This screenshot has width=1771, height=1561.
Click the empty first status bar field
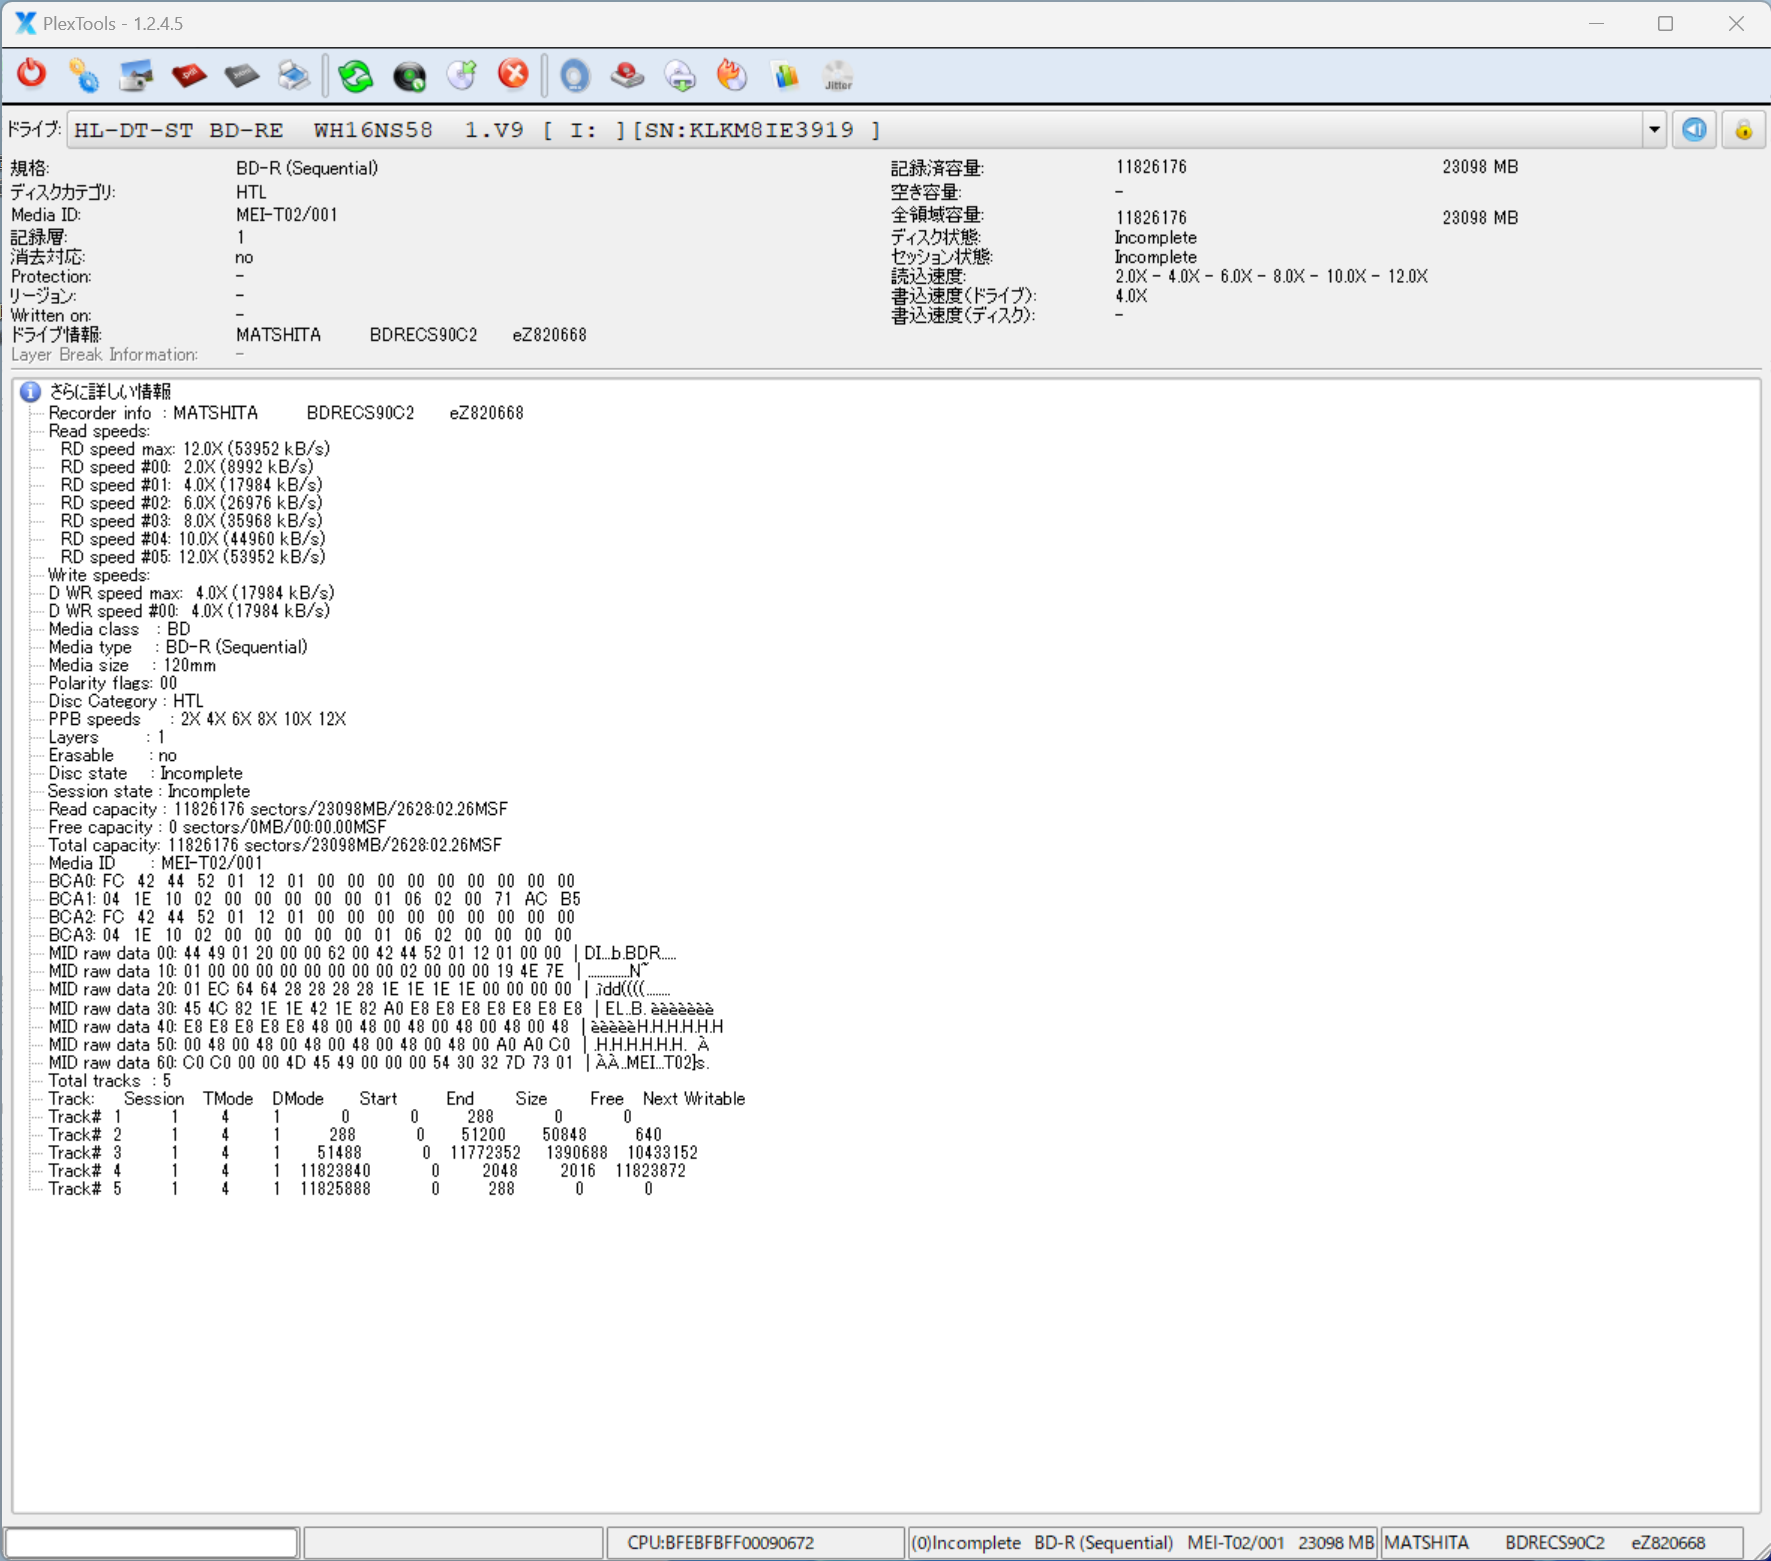(152, 1543)
